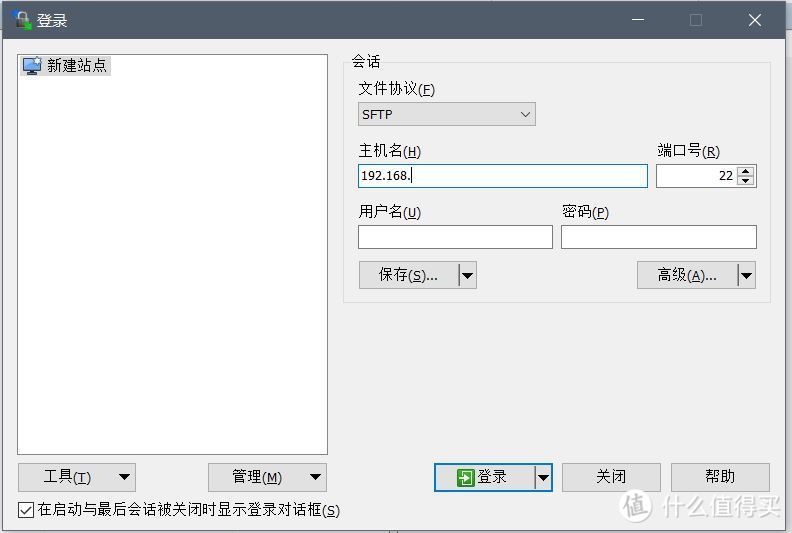Click the 帮助 button
The height and width of the screenshot is (533, 792).
720,477
